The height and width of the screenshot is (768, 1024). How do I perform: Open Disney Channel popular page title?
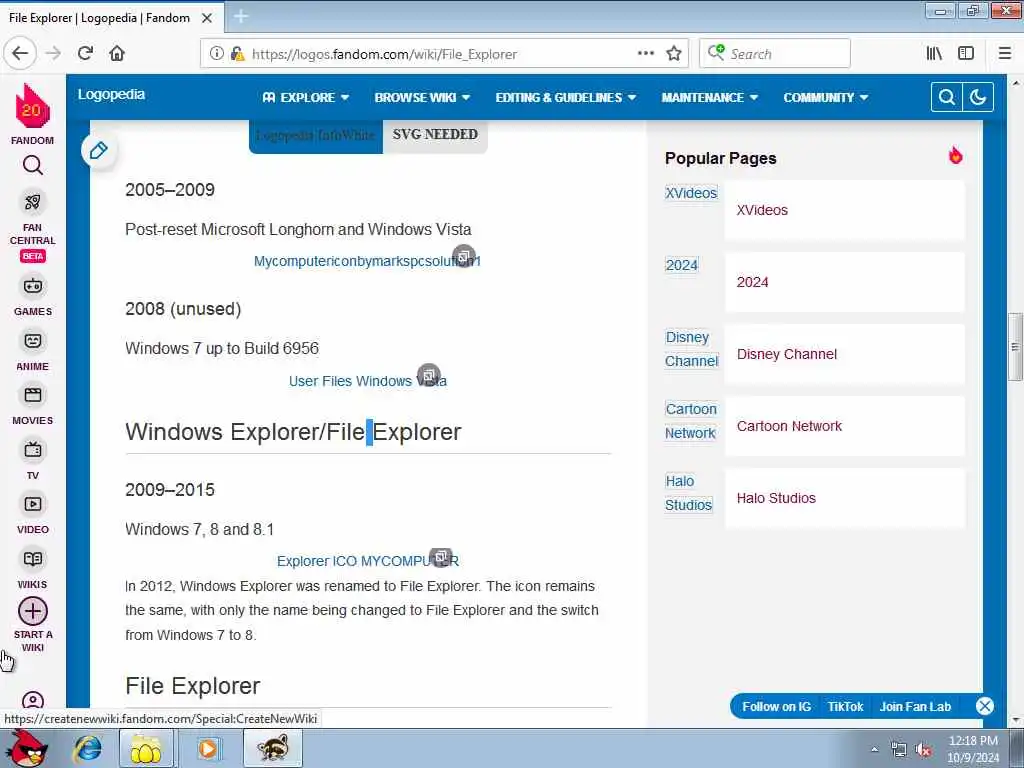click(787, 354)
